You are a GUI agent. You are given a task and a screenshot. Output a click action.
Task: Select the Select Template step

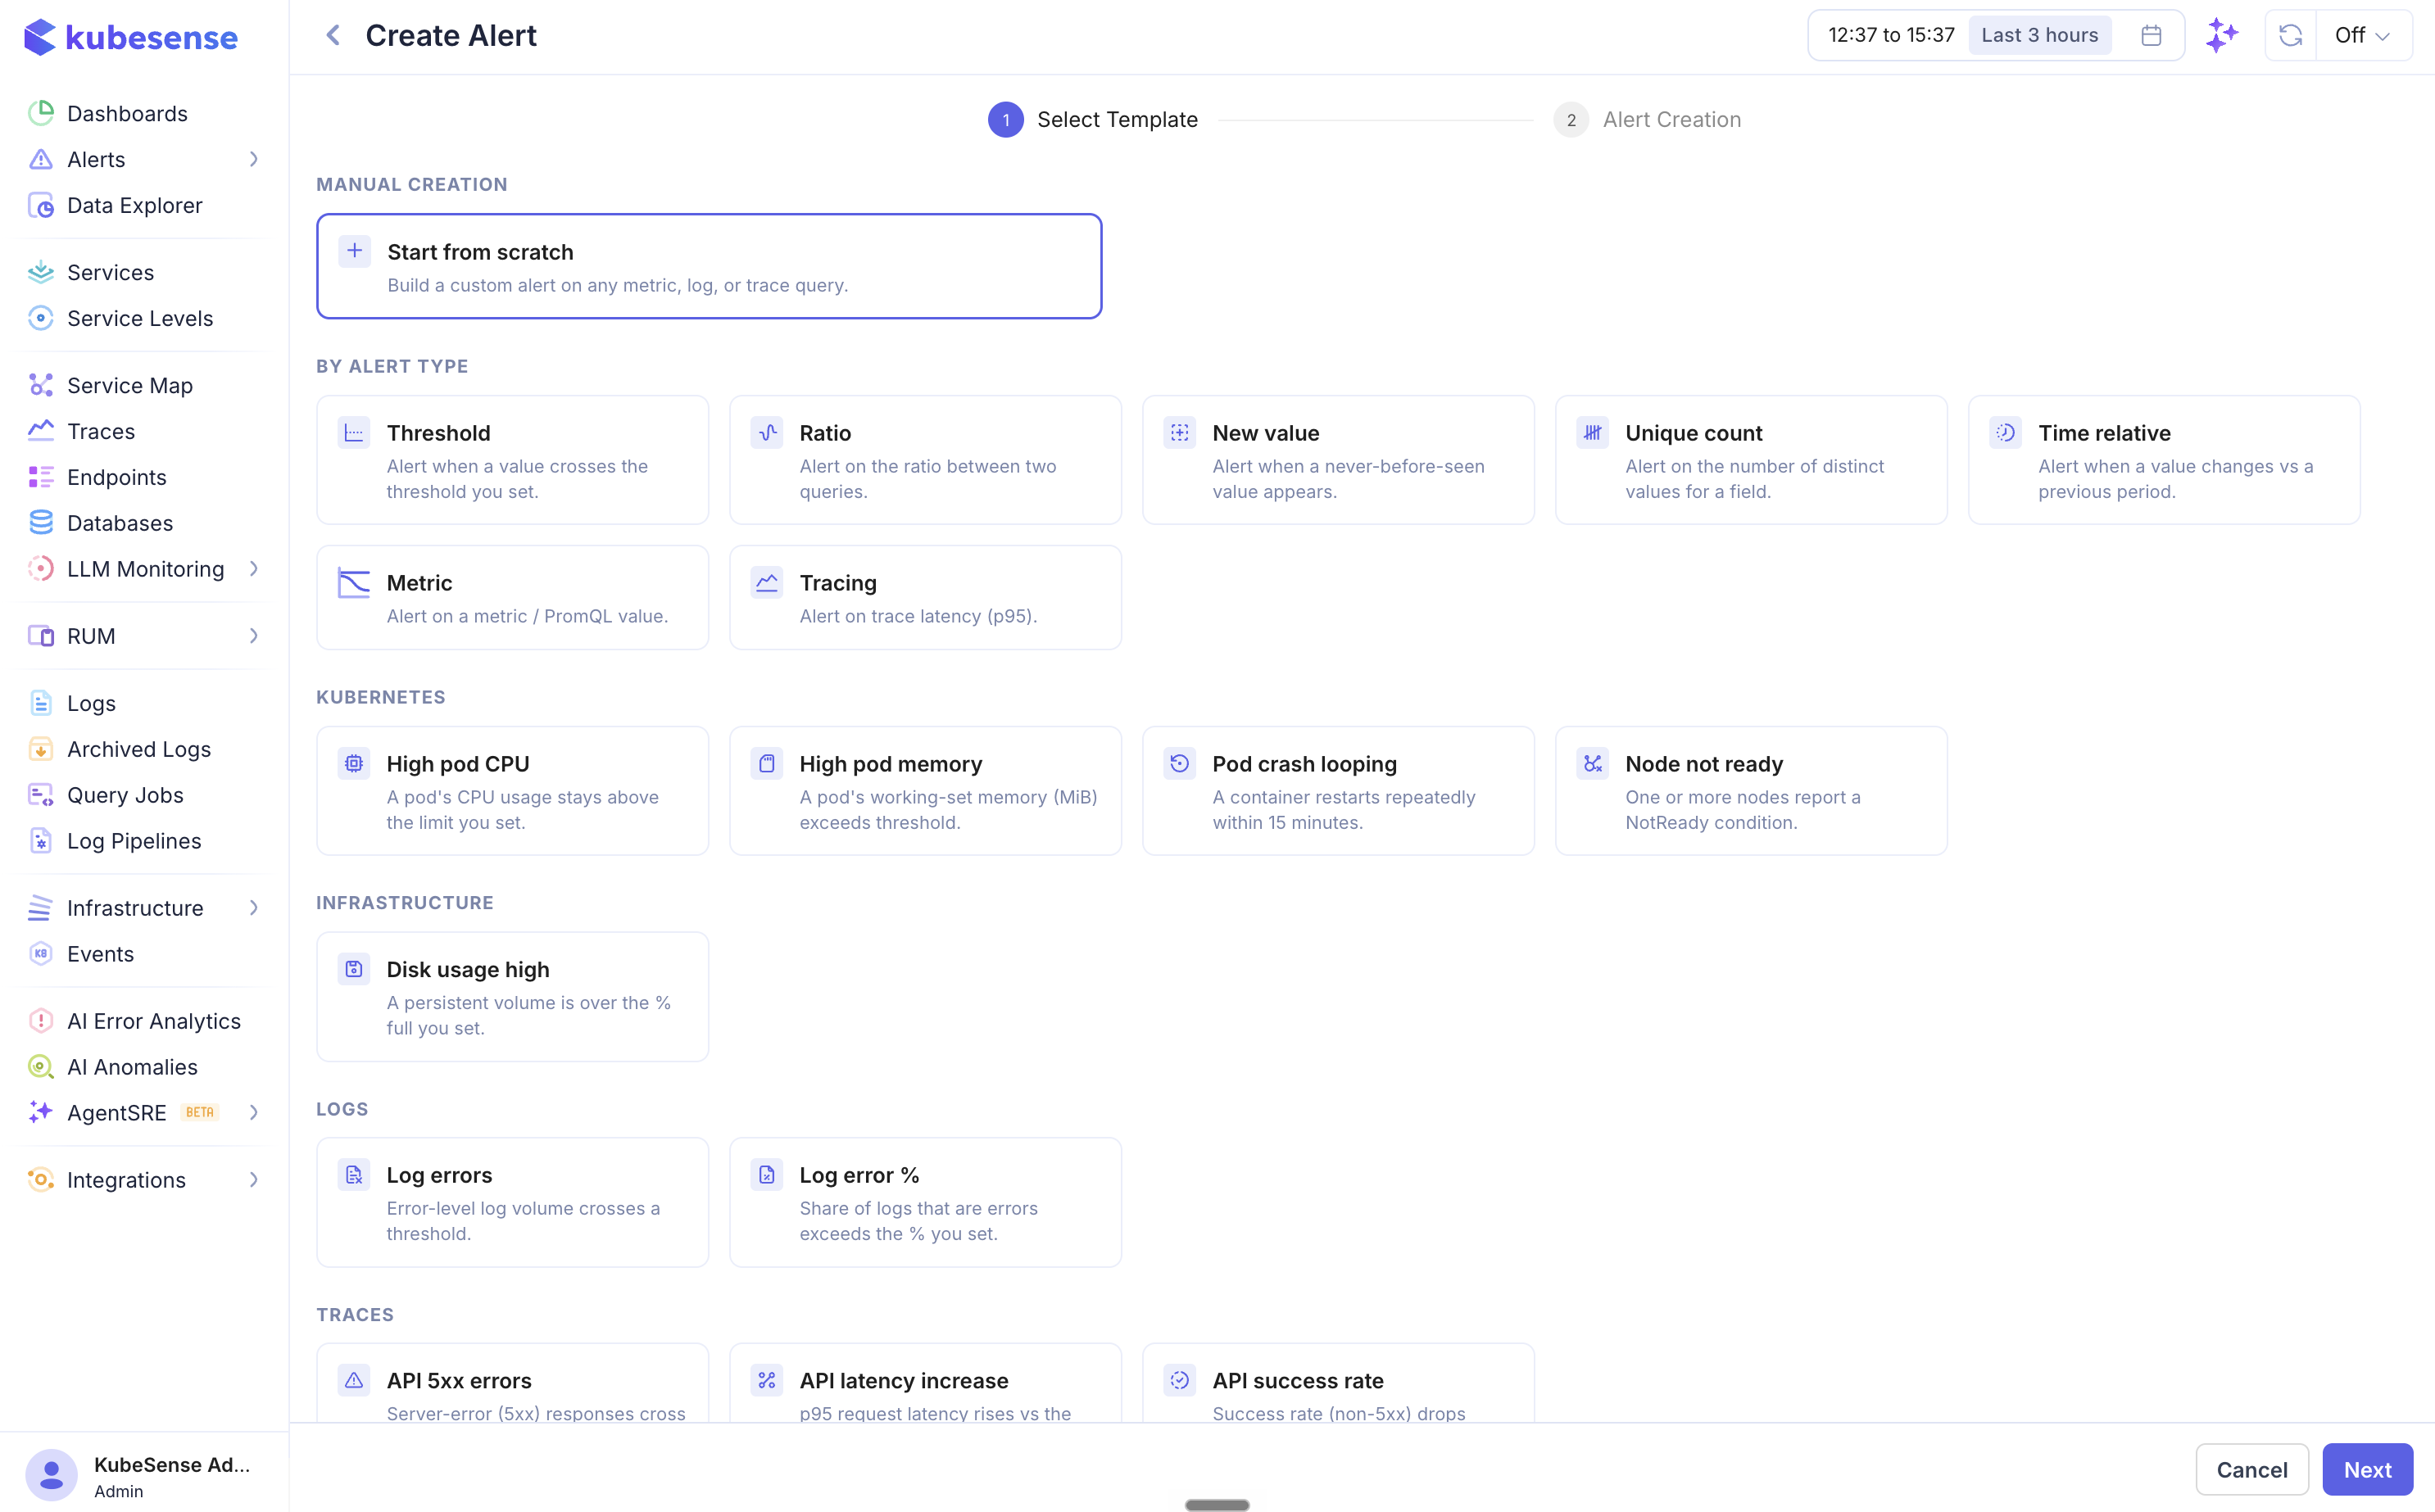[x=1093, y=119]
